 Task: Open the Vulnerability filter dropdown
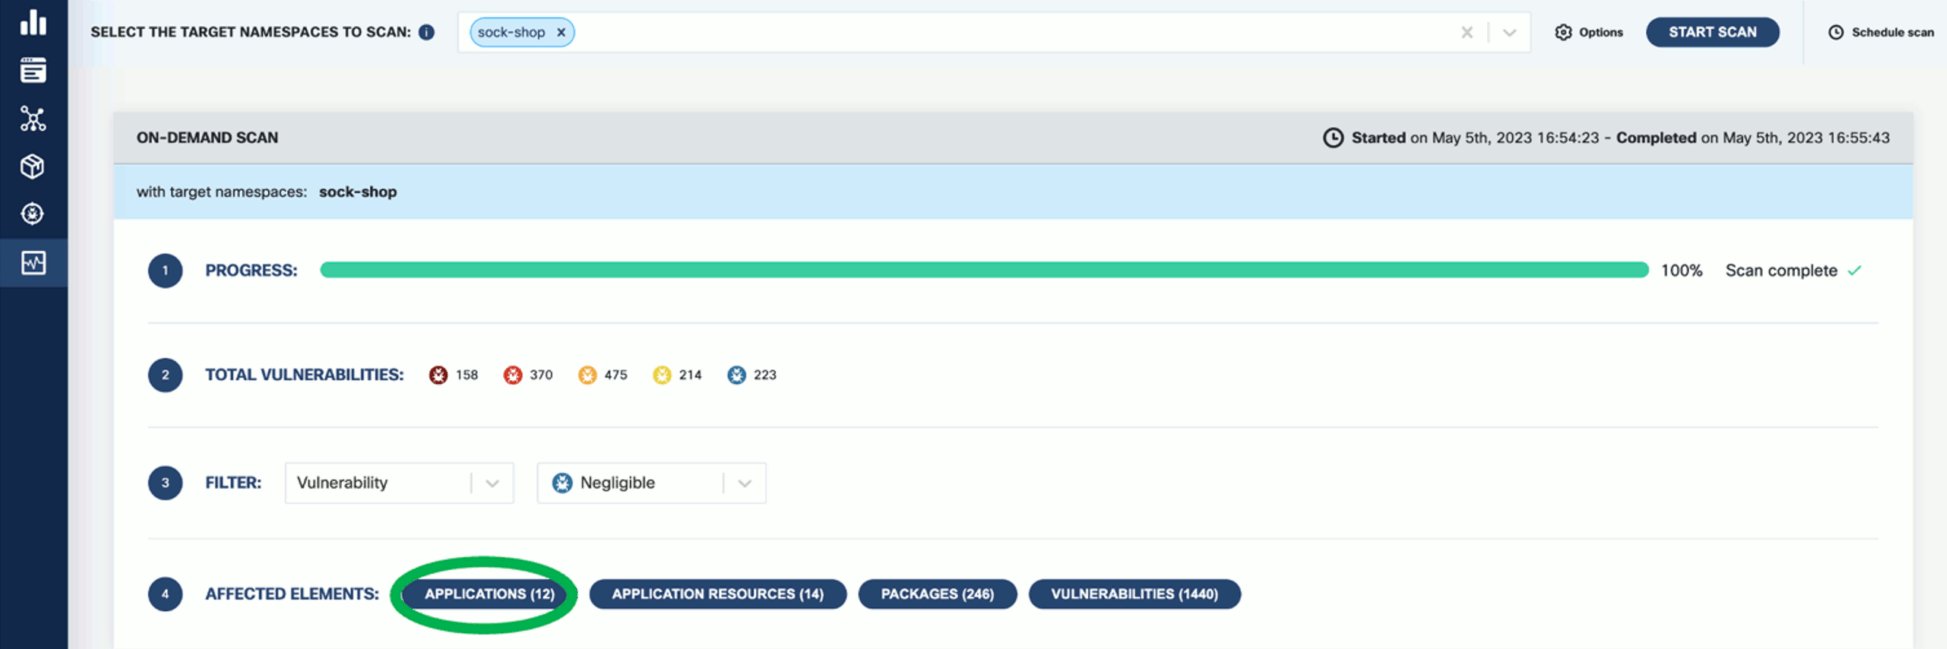[x=399, y=483]
